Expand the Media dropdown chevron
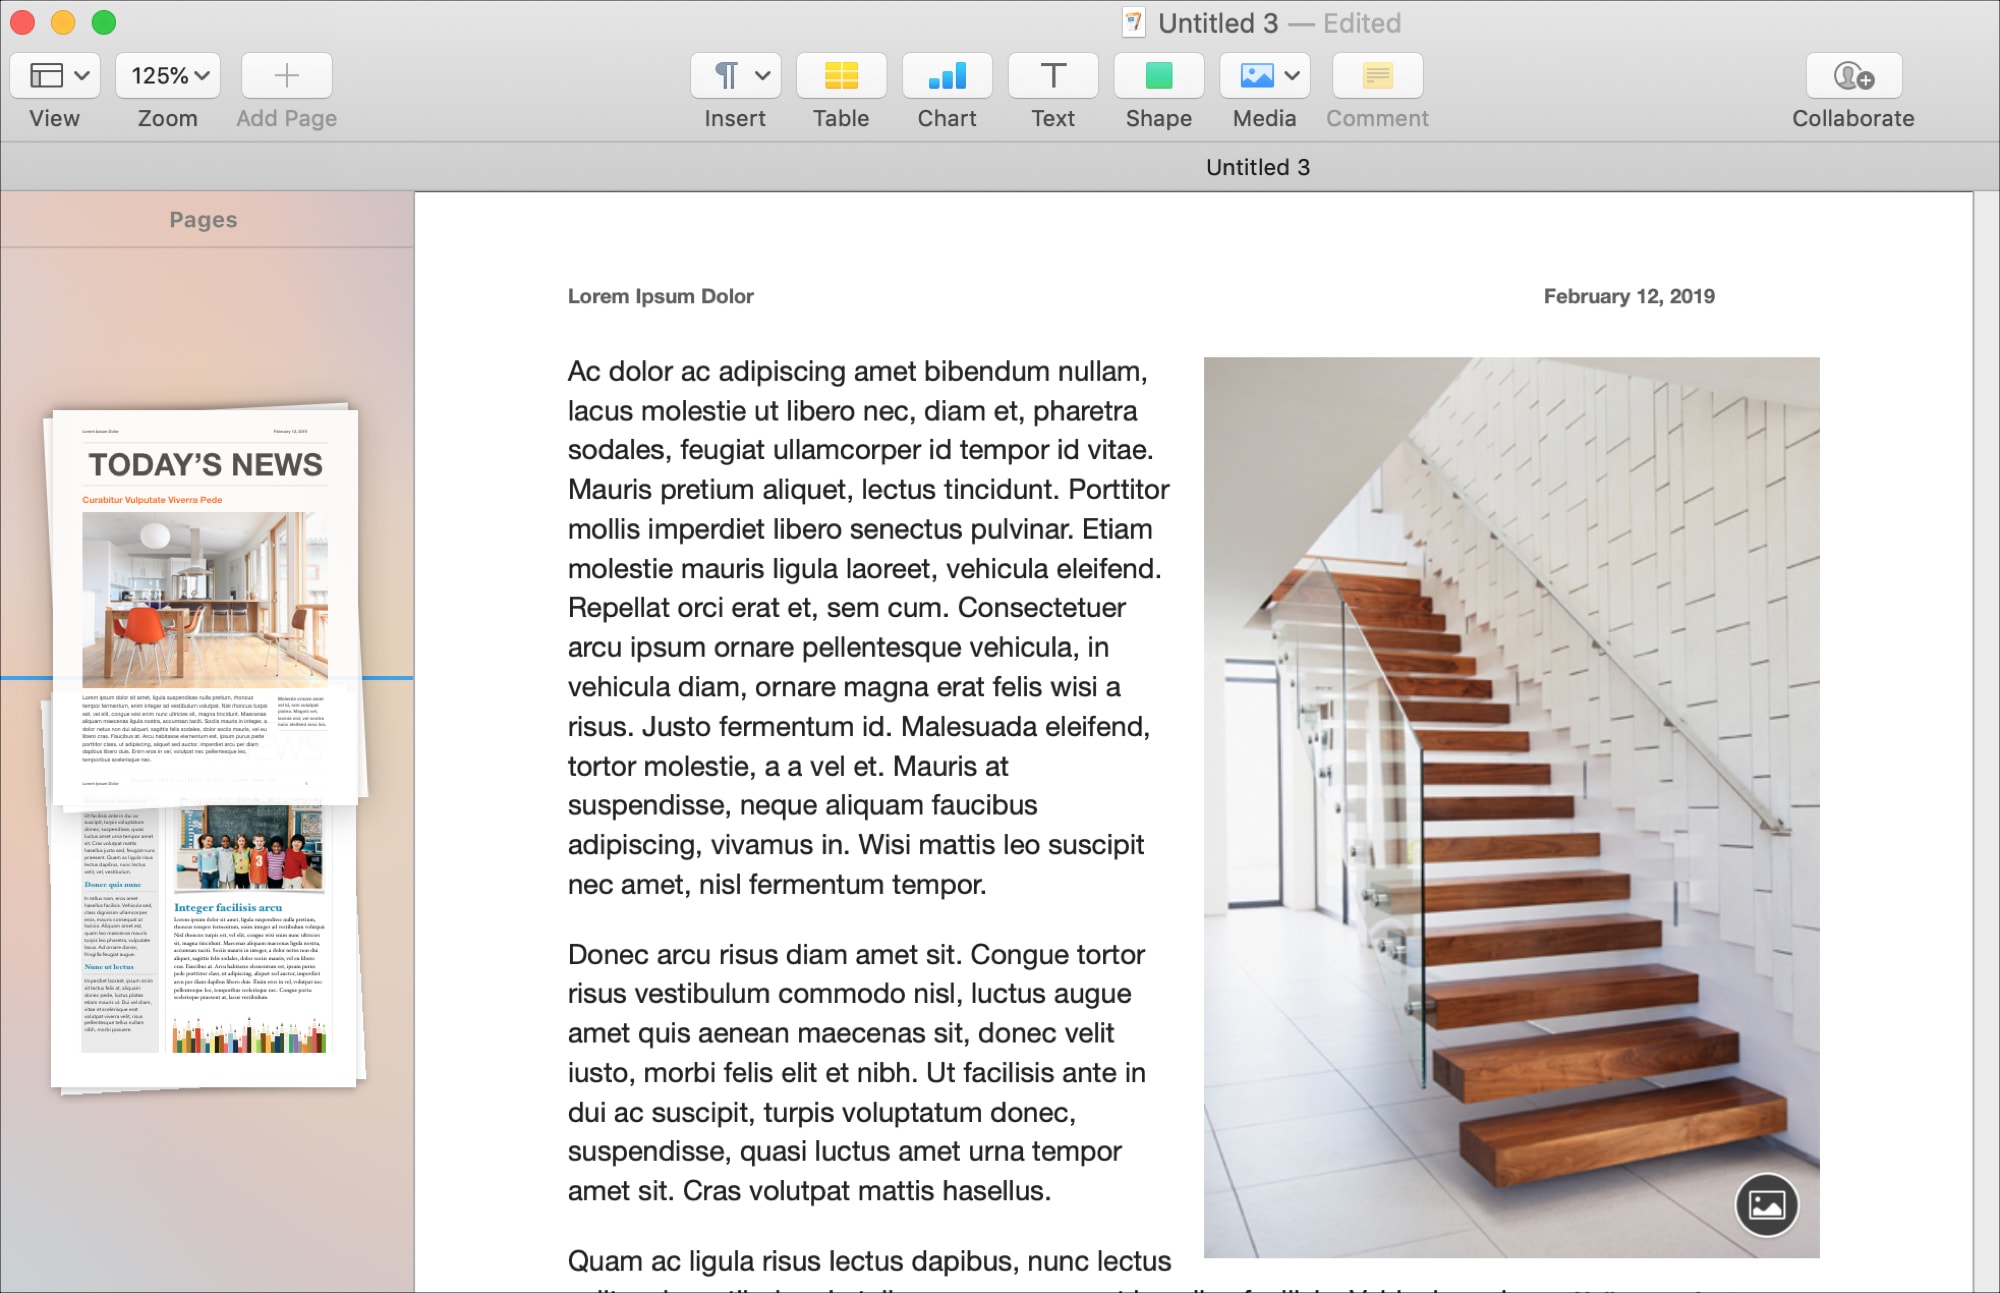 click(x=1293, y=76)
